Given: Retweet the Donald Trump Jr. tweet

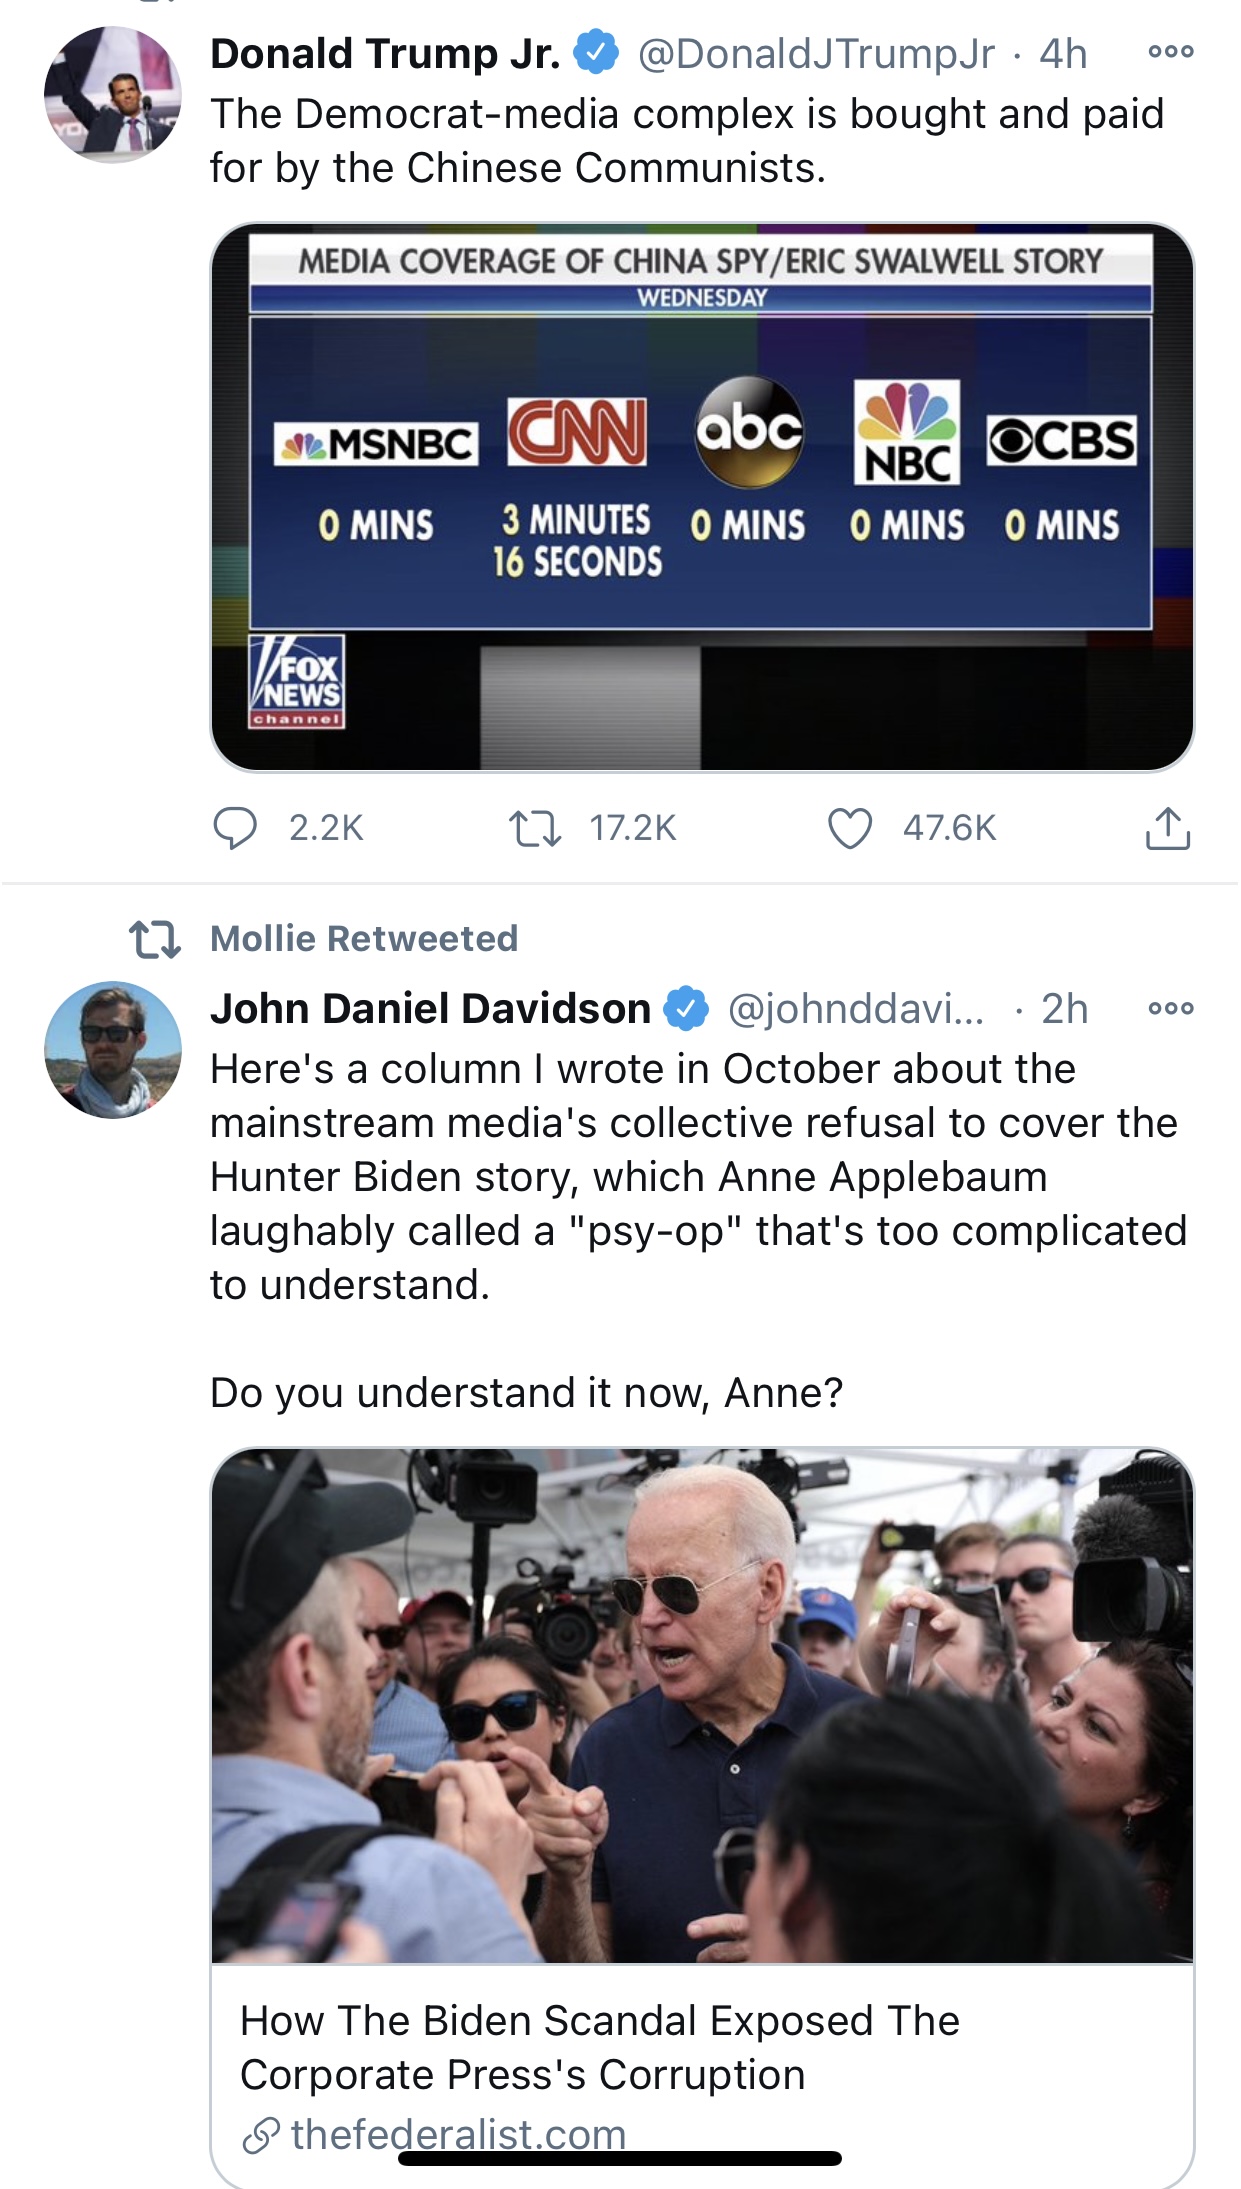Looking at the screenshot, I should click(x=535, y=828).
